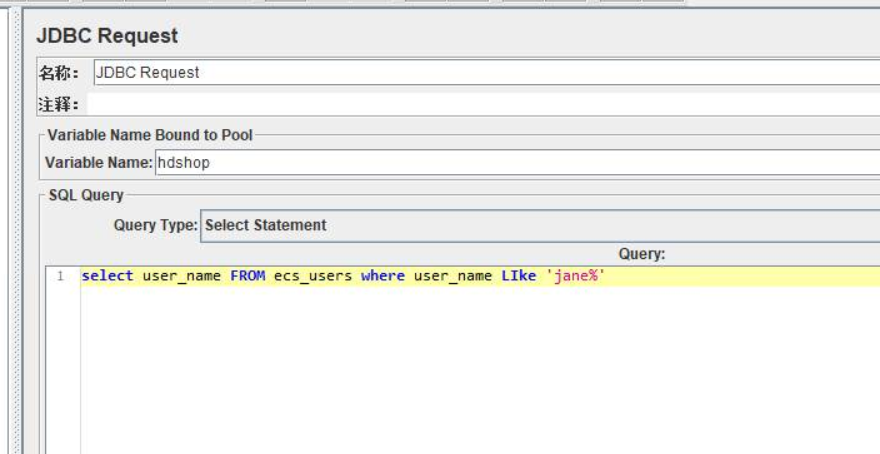Open the Query Type dropdown
Image resolution: width=880 pixels, height=454 pixels.
pyautogui.click(x=540, y=226)
